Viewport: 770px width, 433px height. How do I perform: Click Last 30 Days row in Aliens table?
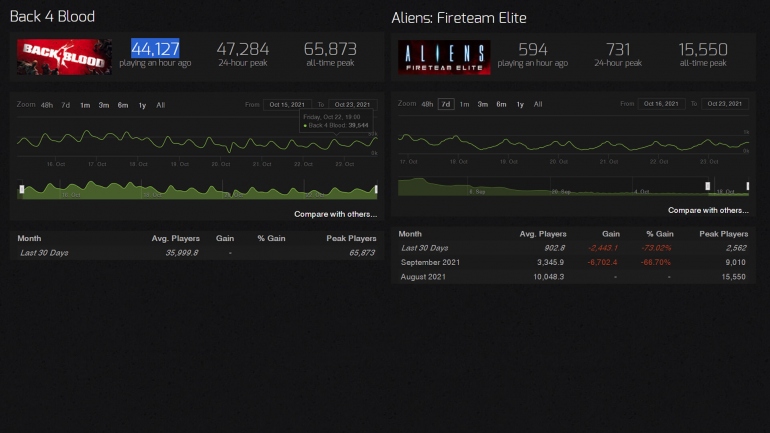coord(574,248)
